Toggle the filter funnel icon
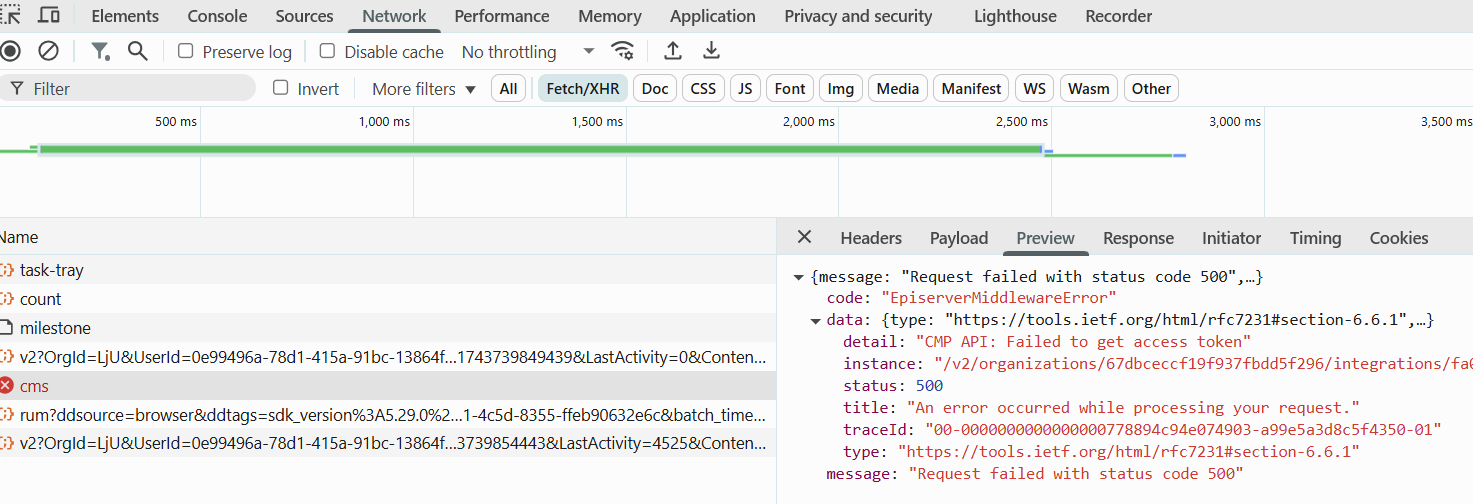1473x504 pixels. pyautogui.click(x=100, y=51)
